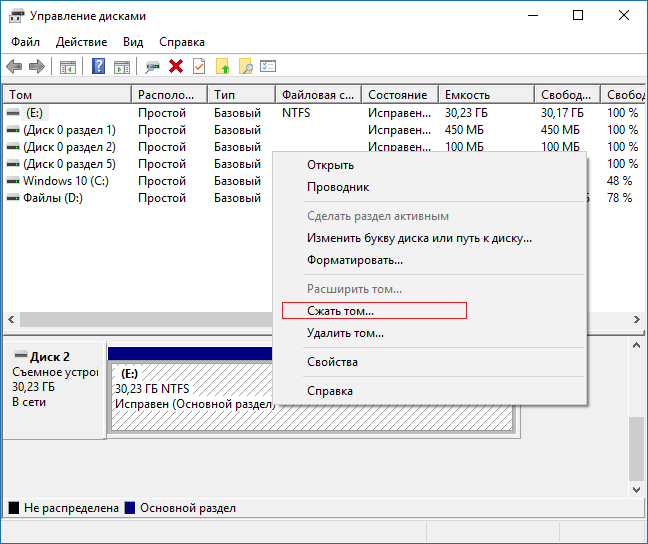
Task: Sort by the Свобод... column header
Action: pos(567,95)
